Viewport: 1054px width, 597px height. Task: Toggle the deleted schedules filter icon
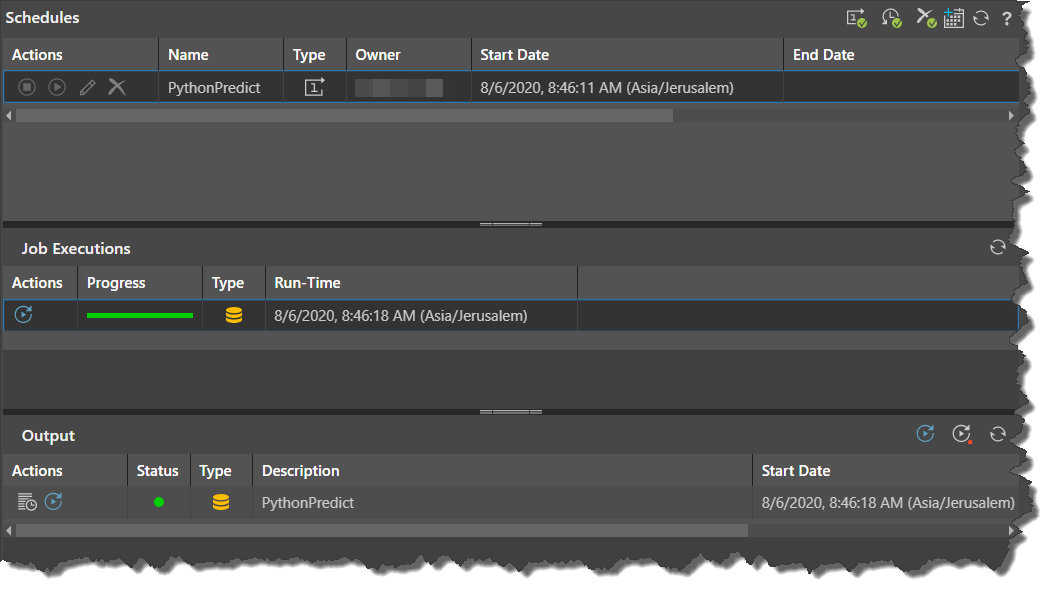coord(925,18)
